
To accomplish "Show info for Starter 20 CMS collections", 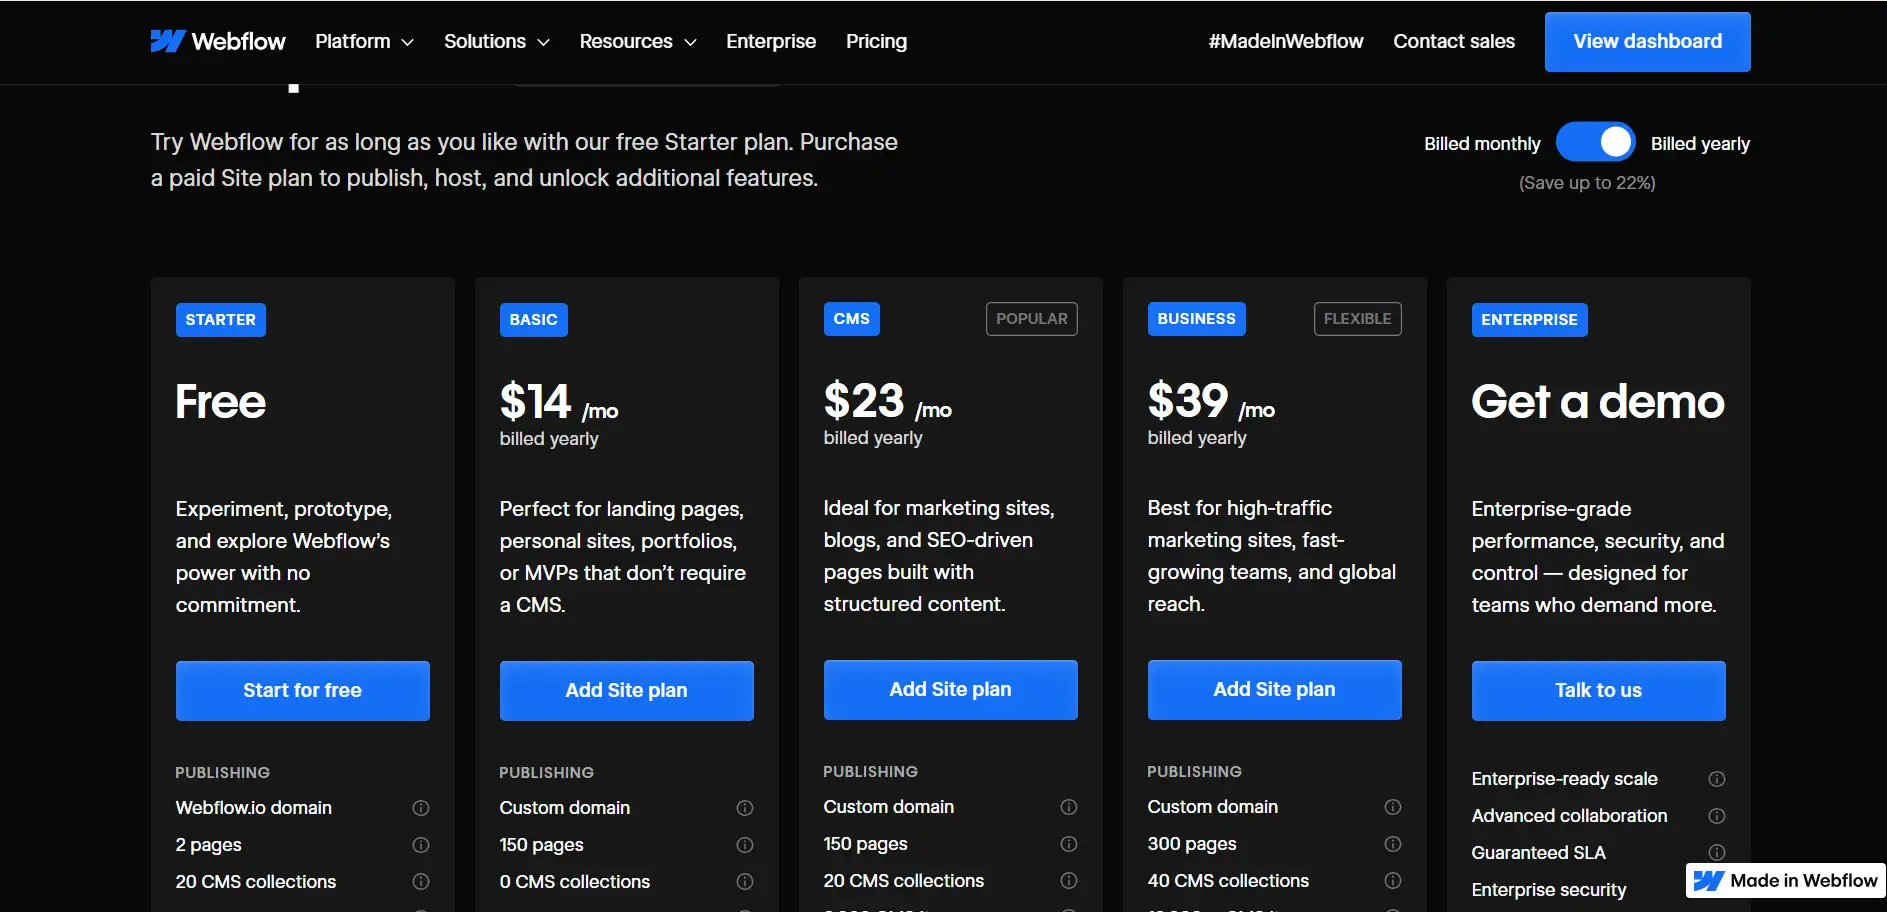I will [421, 882].
